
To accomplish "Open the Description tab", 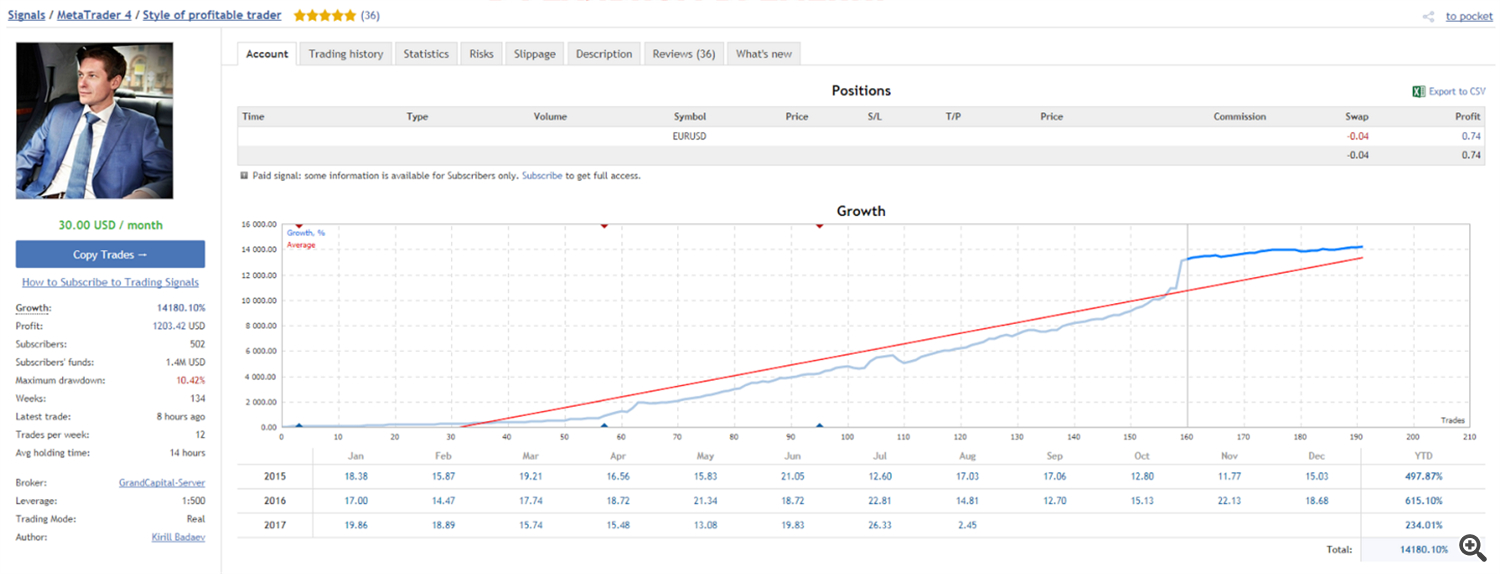I will (604, 54).
